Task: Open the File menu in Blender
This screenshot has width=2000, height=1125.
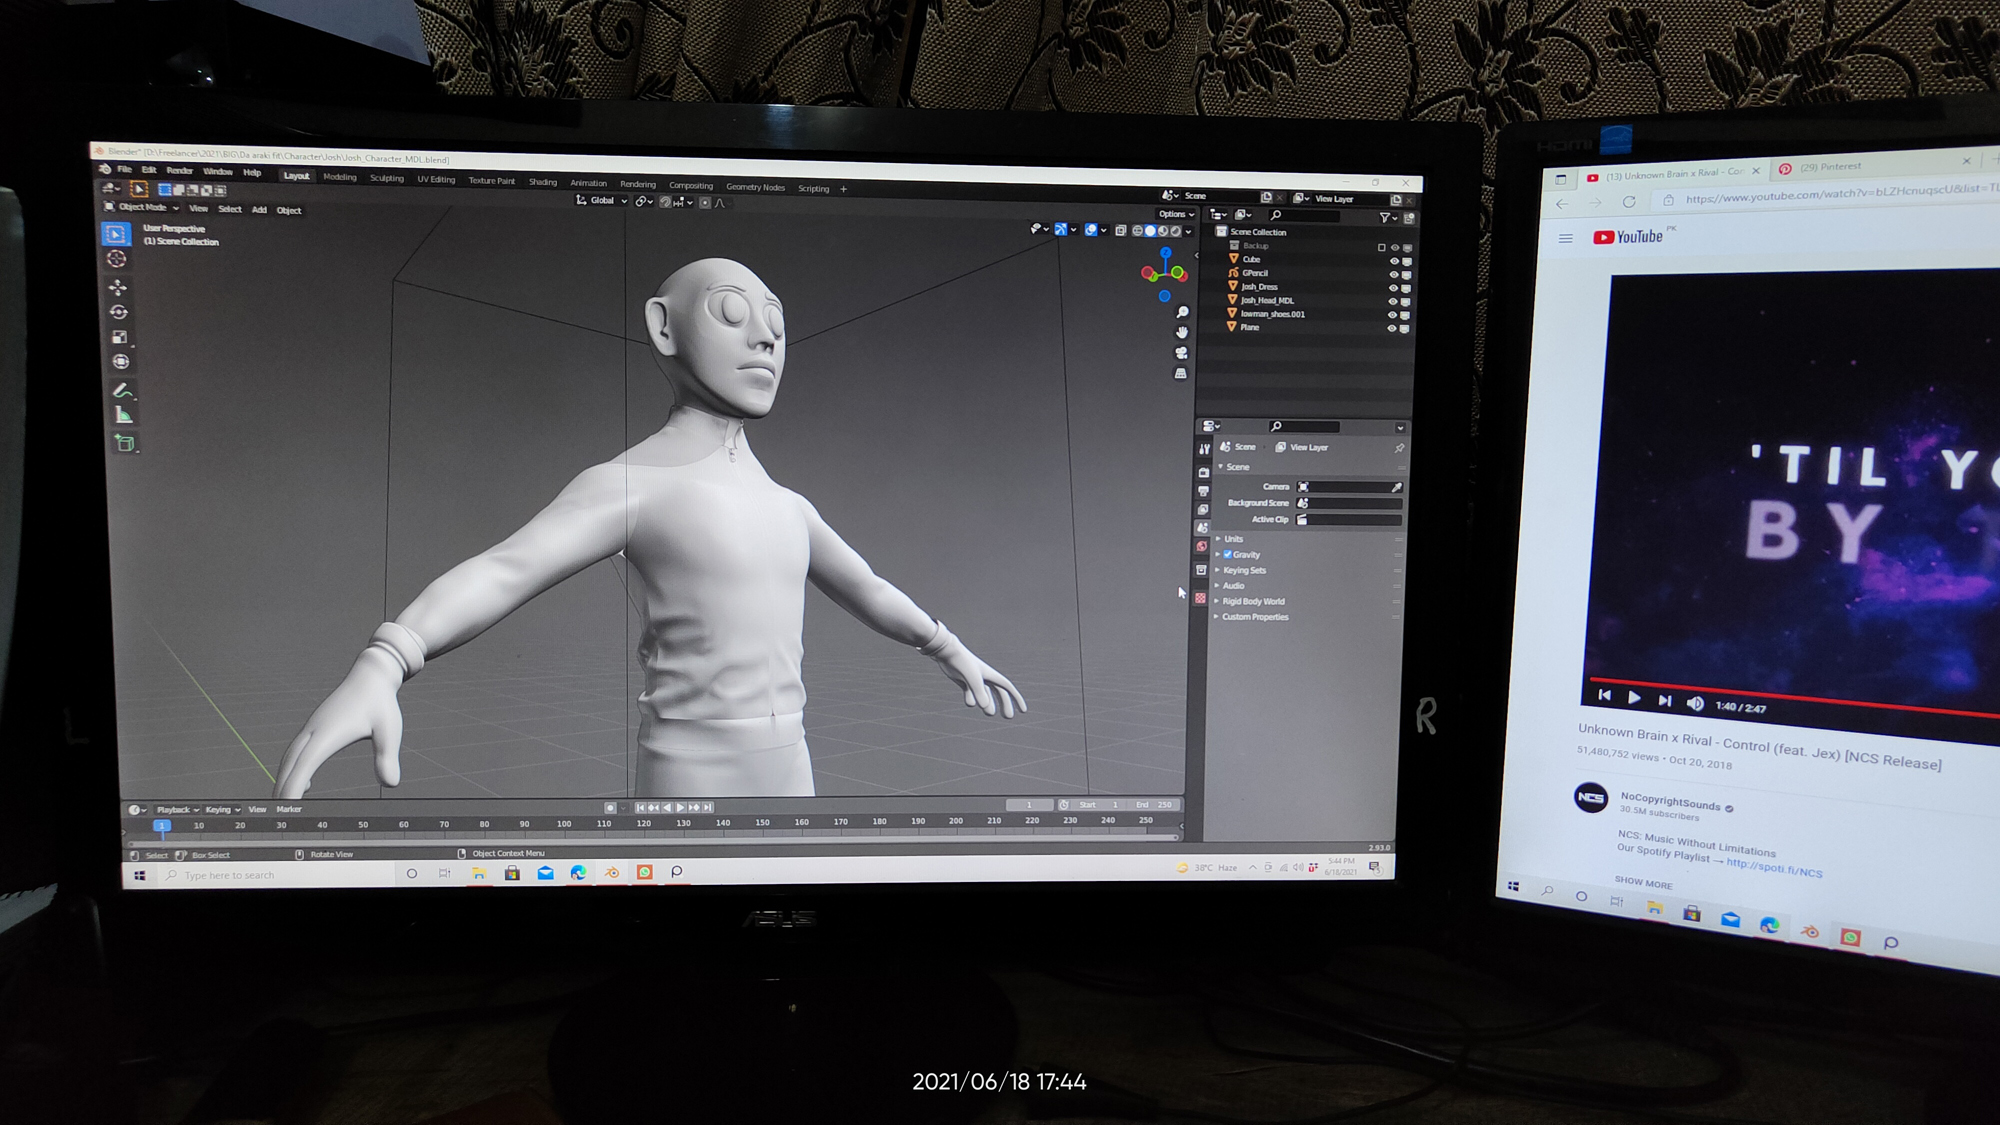Action: (125, 170)
